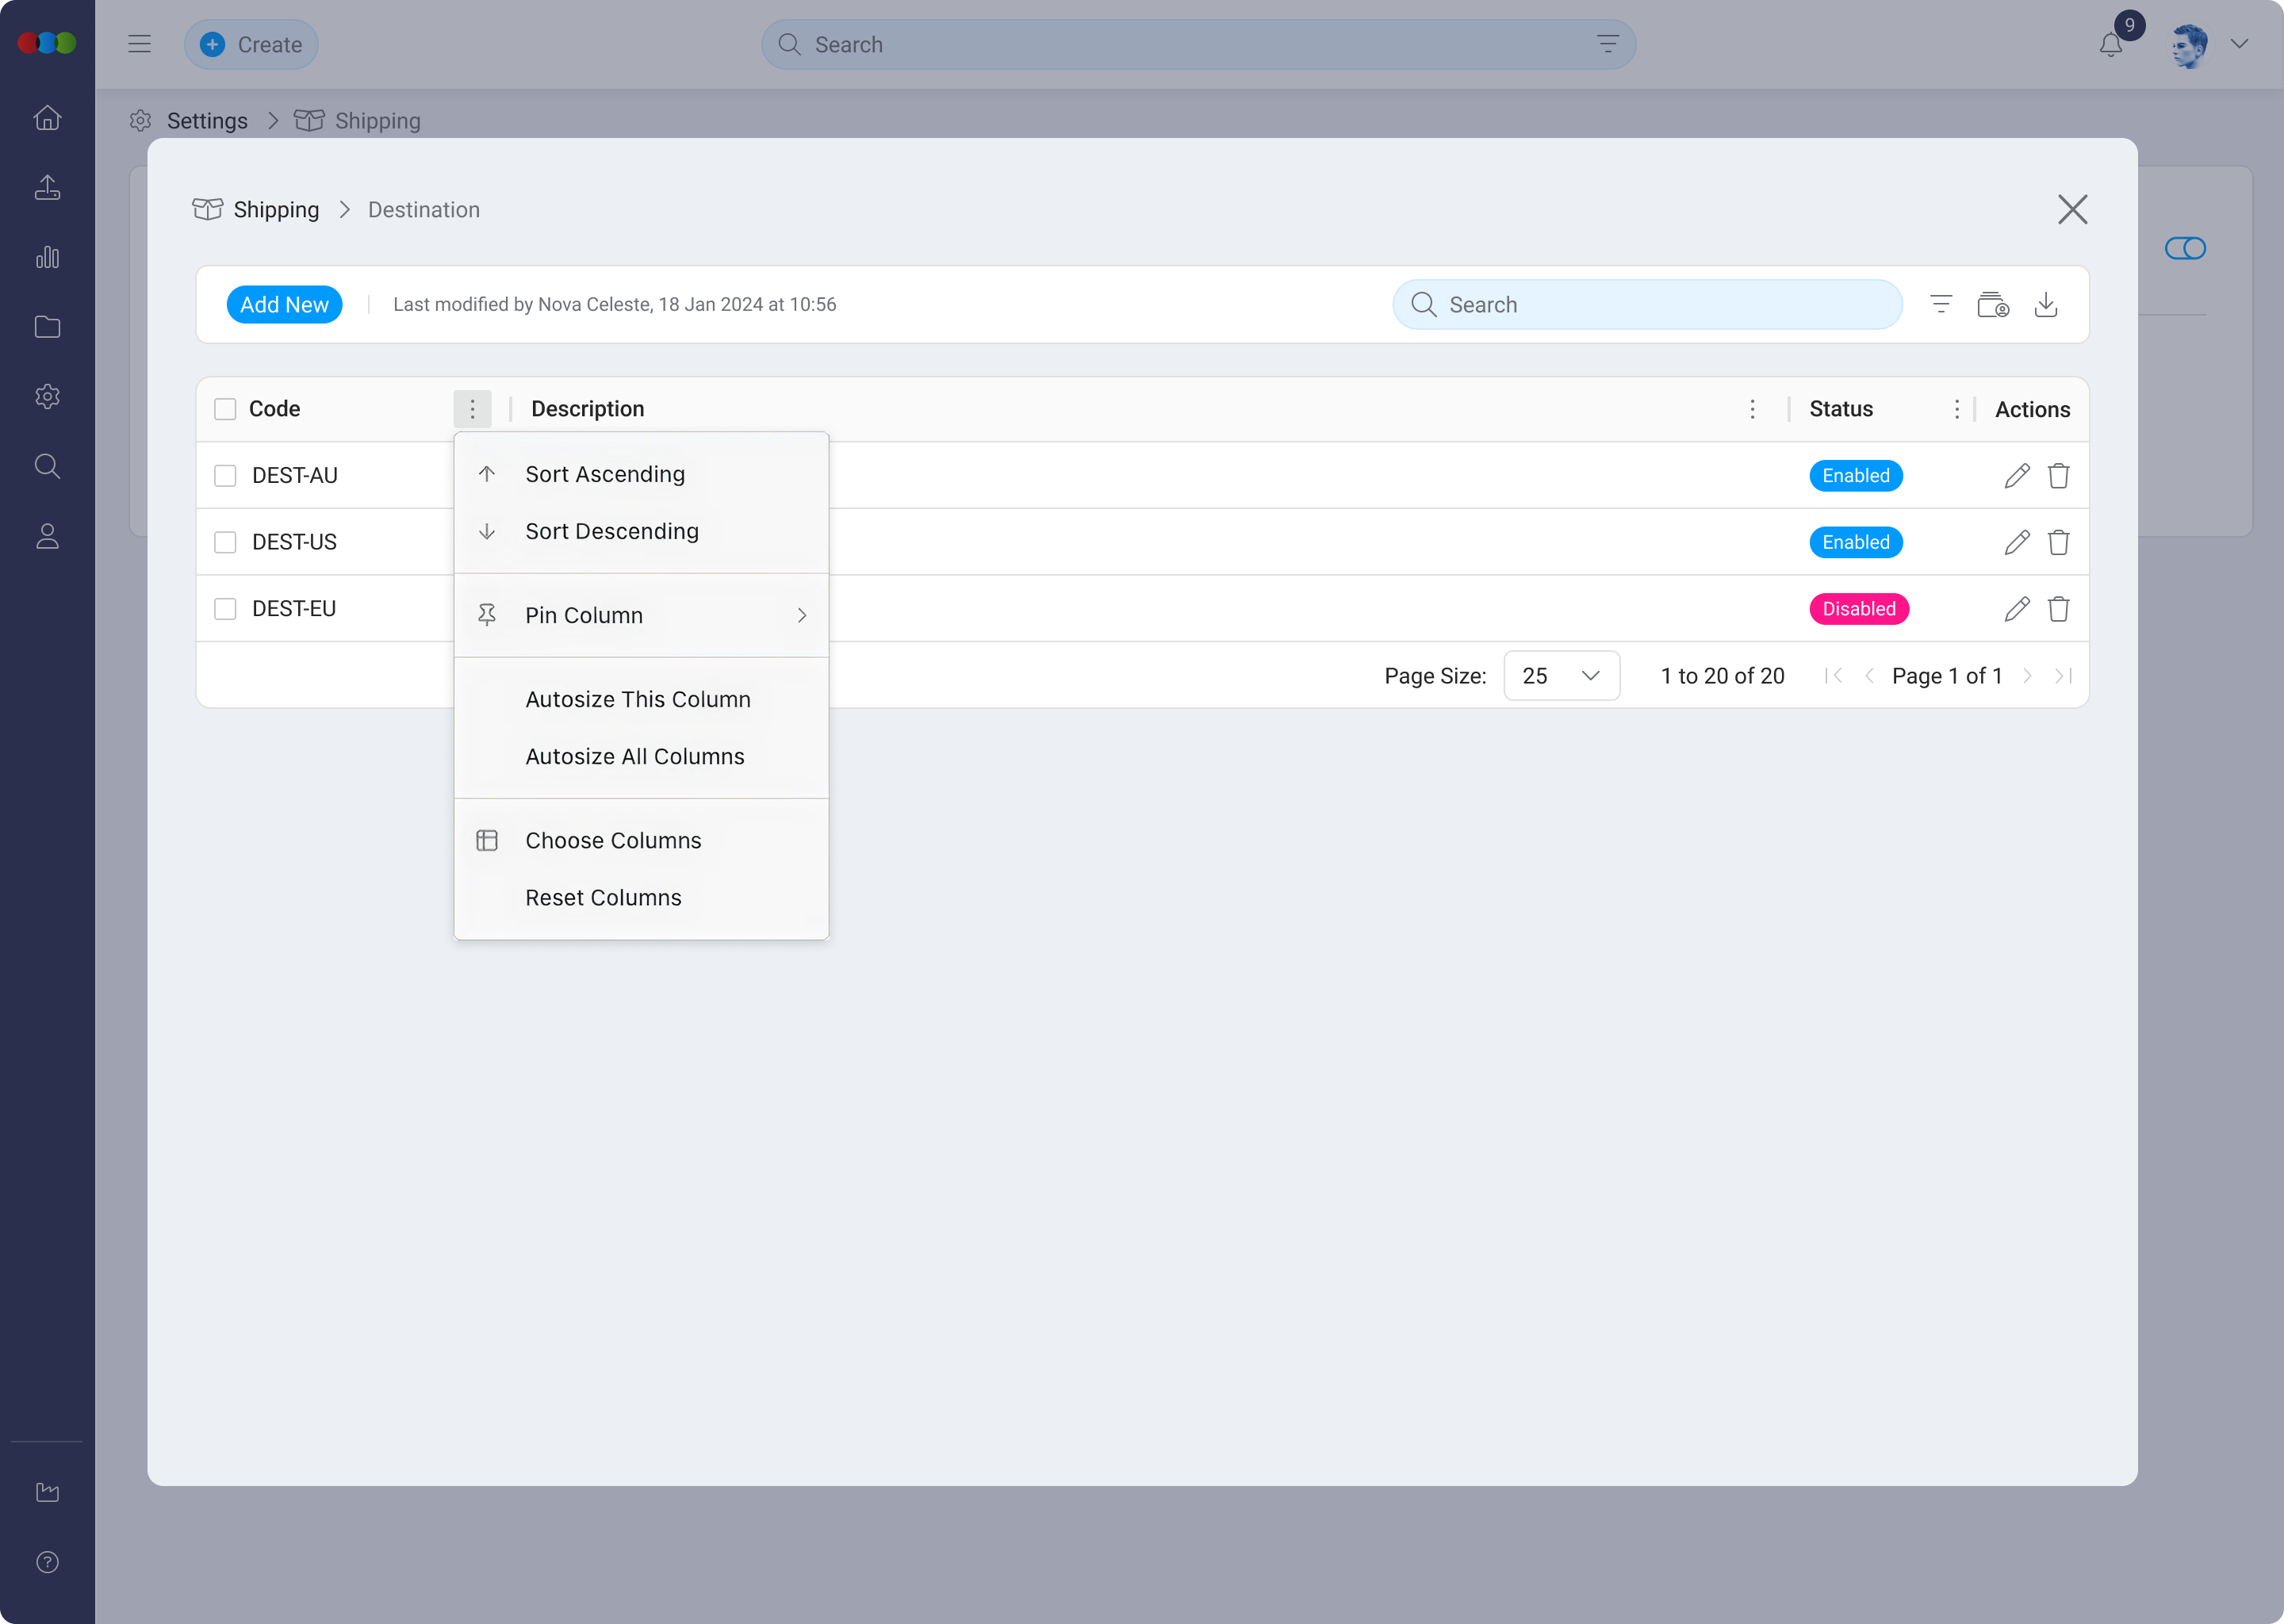2284x1624 pixels.
Task: Open the hamburger navigation menu
Action: pyautogui.click(x=139, y=44)
